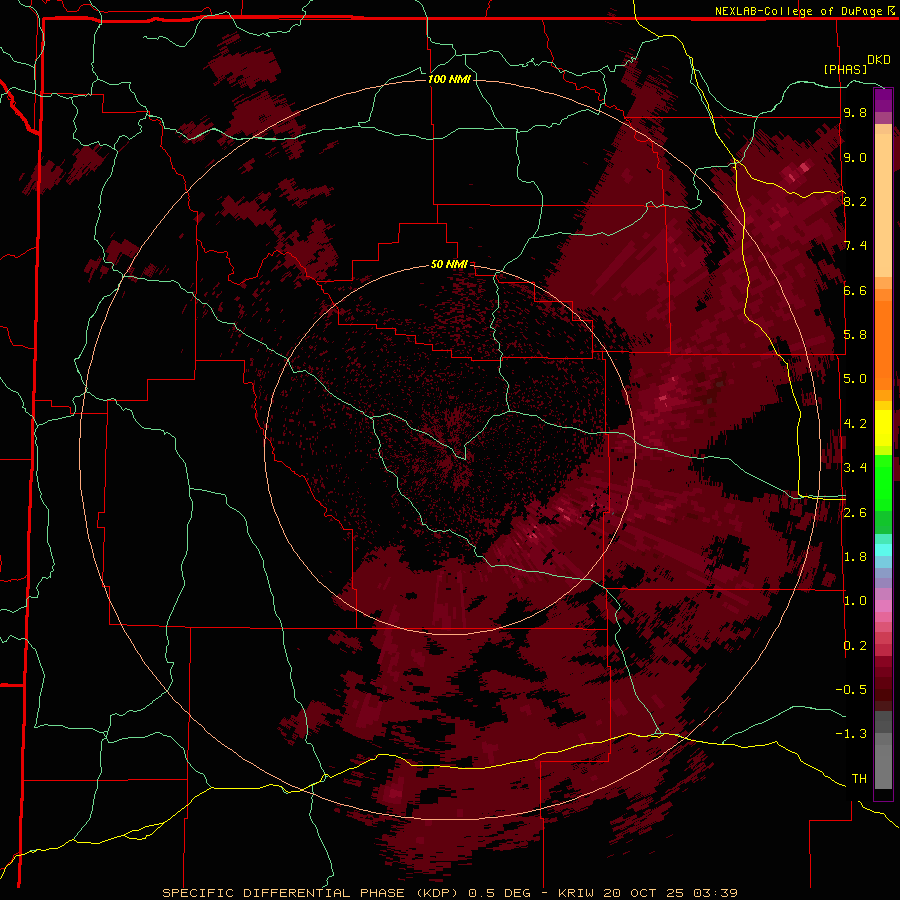This screenshot has width=900, height=900.
Task: Click the 1.0 value on the scale
Action: click(x=855, y=601)
